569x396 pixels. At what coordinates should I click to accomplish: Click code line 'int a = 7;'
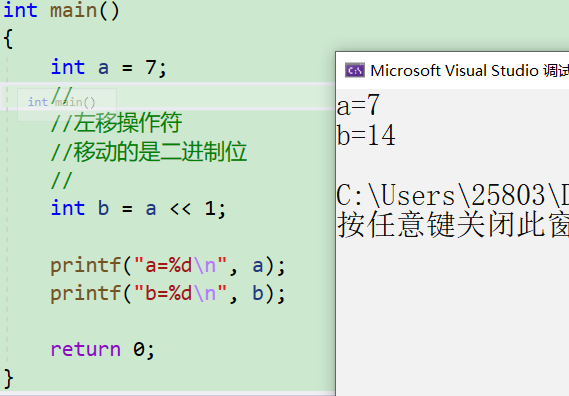109,68
